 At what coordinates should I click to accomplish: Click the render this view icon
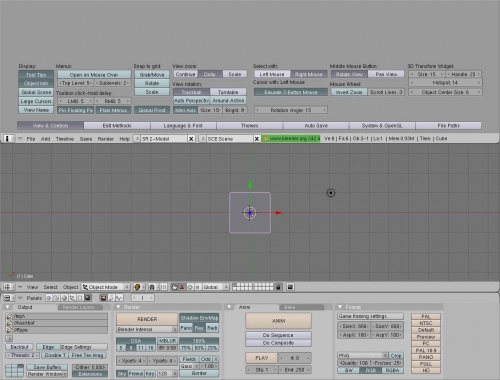pyautogui.click(x=290, y=287)
